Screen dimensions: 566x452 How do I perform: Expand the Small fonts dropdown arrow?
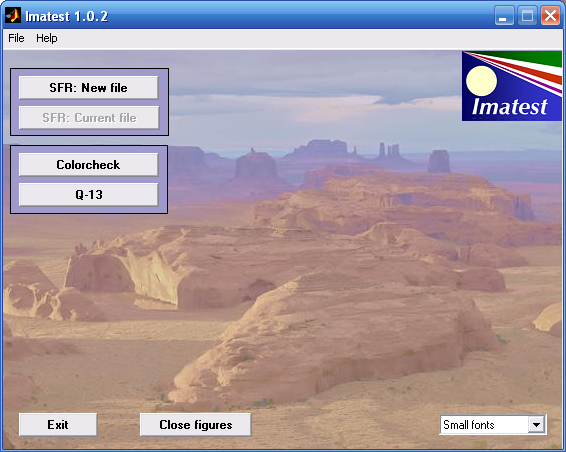pyautogui.click(x=536, y=425)
